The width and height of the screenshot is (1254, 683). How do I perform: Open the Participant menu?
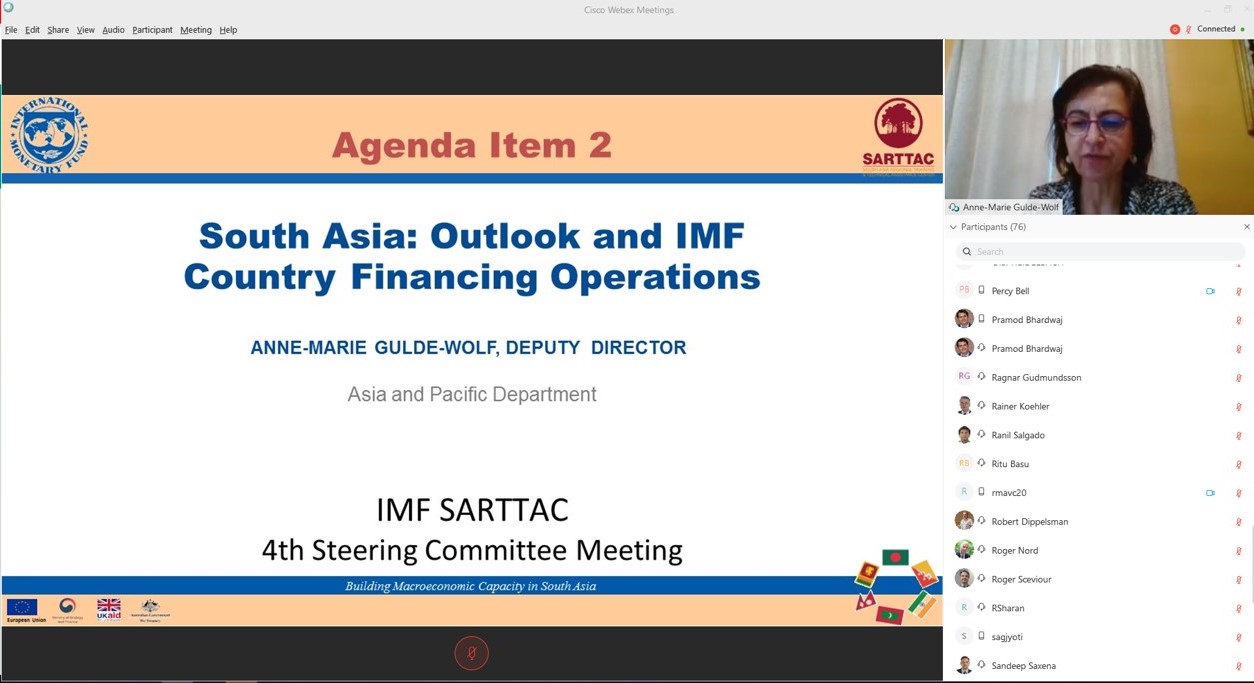[152, 30]
